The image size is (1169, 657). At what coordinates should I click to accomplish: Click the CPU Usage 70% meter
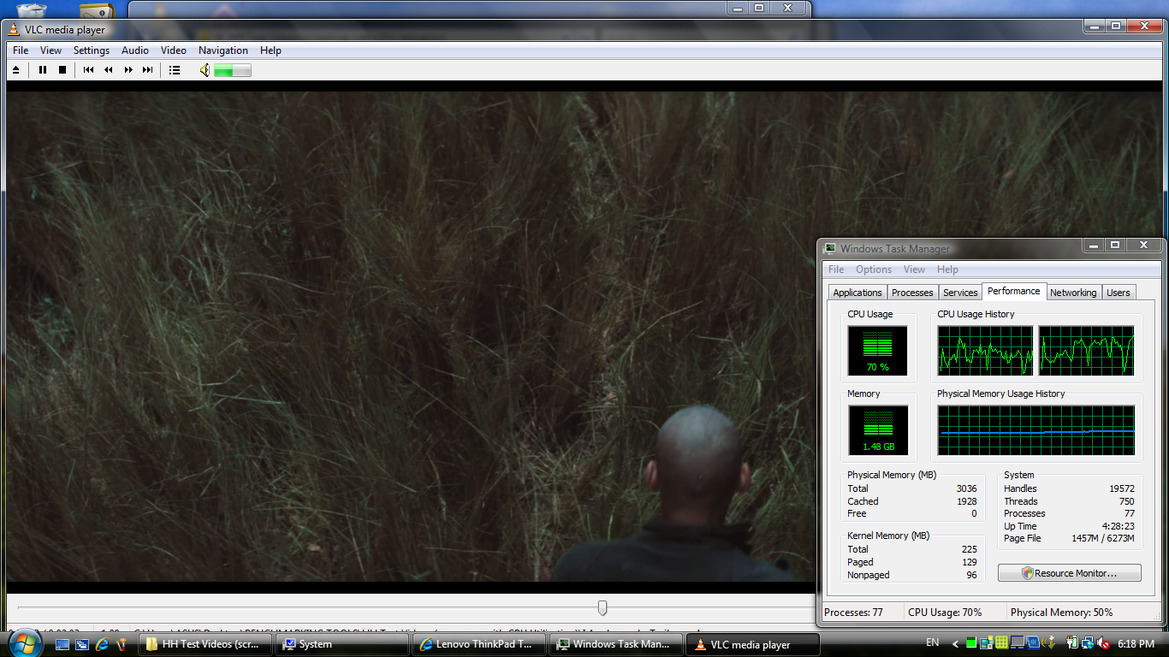click(877, 350)
